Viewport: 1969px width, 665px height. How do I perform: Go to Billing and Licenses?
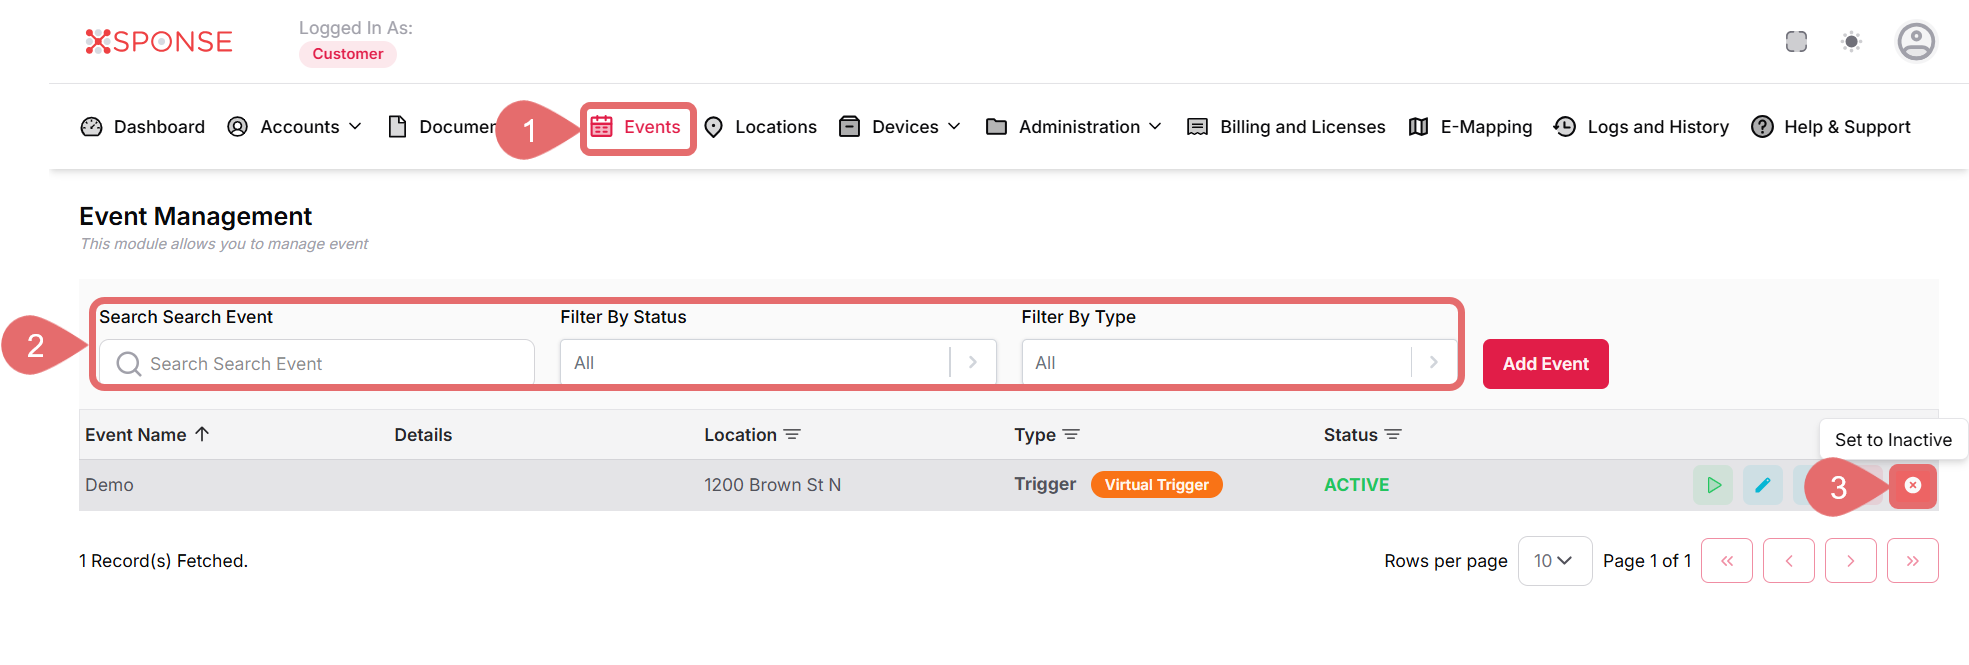1286,127
